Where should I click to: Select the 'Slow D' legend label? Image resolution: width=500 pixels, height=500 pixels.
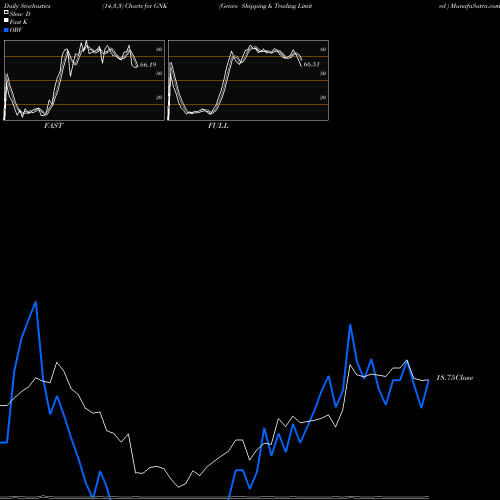click(x=20, y=14)
